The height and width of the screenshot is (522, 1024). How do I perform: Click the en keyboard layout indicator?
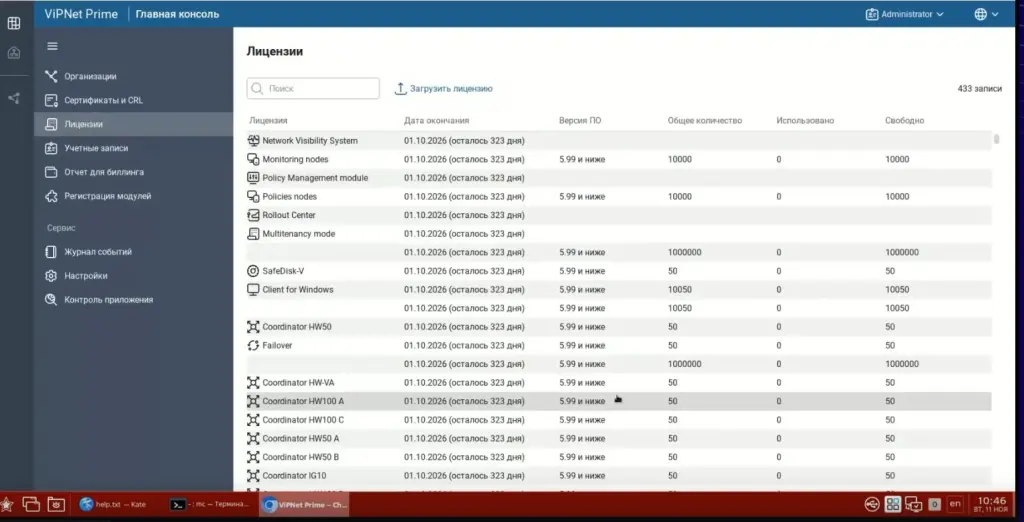click(955, 504)
